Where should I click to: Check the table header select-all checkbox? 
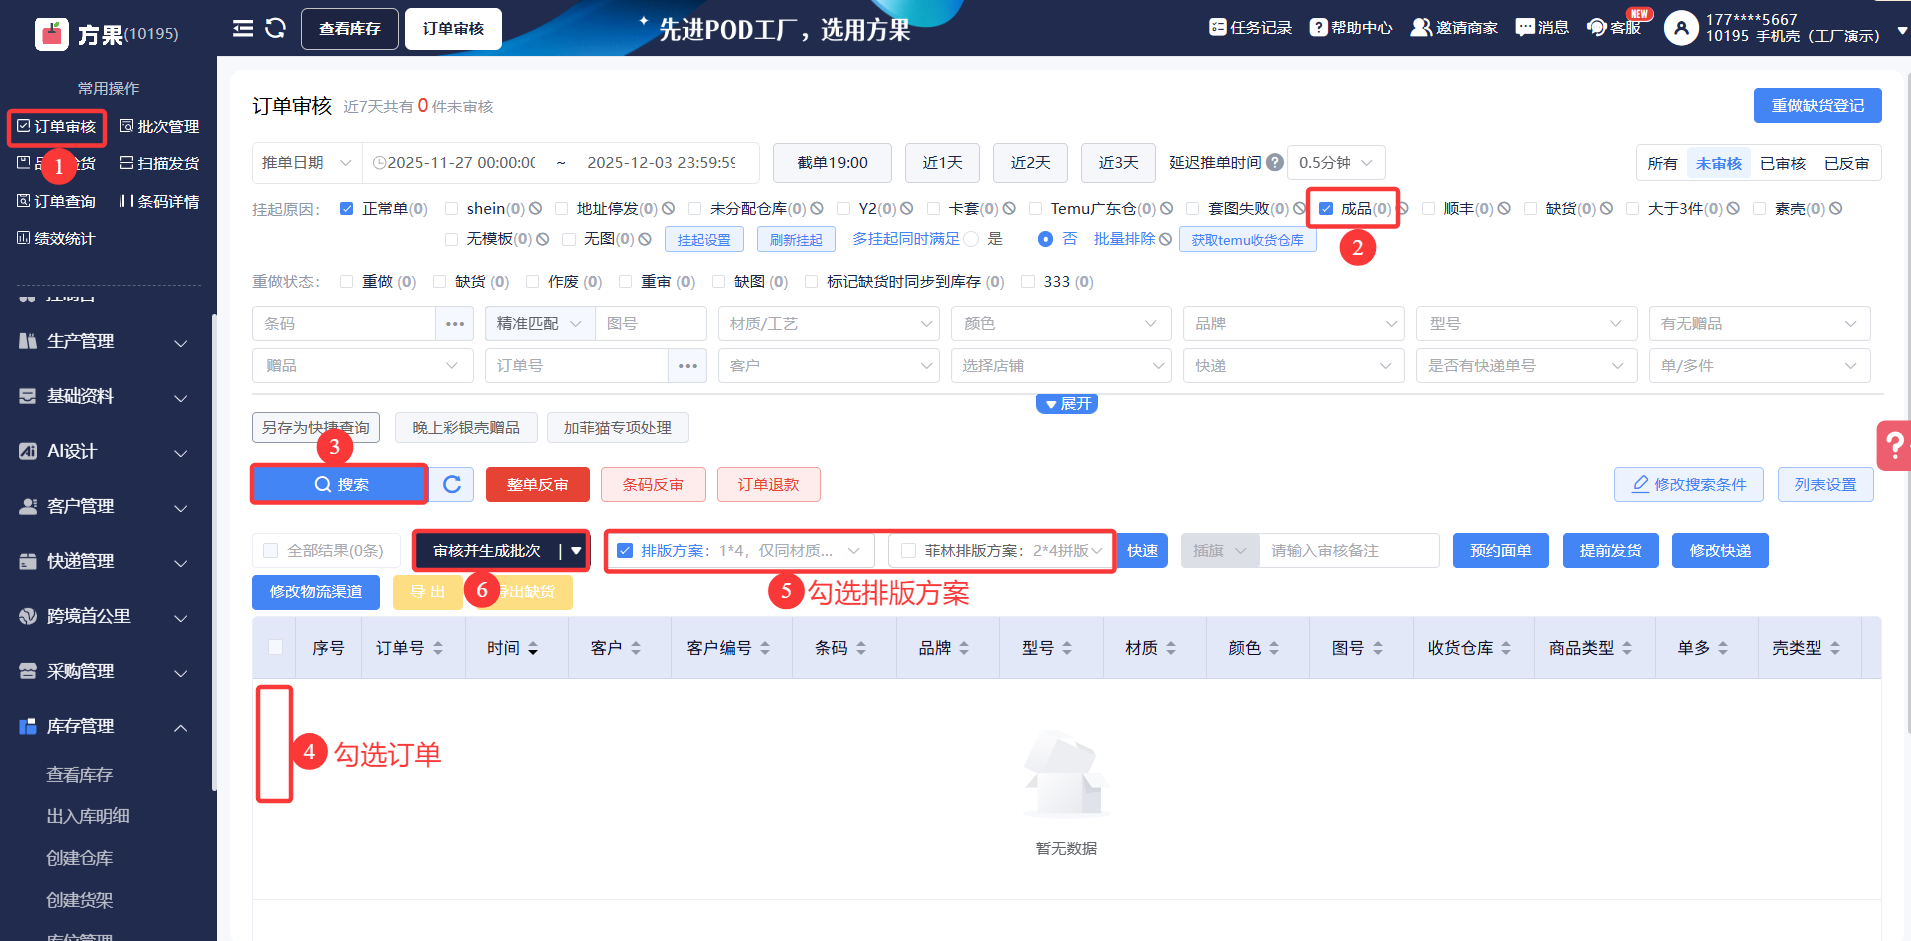pos(276,647)
